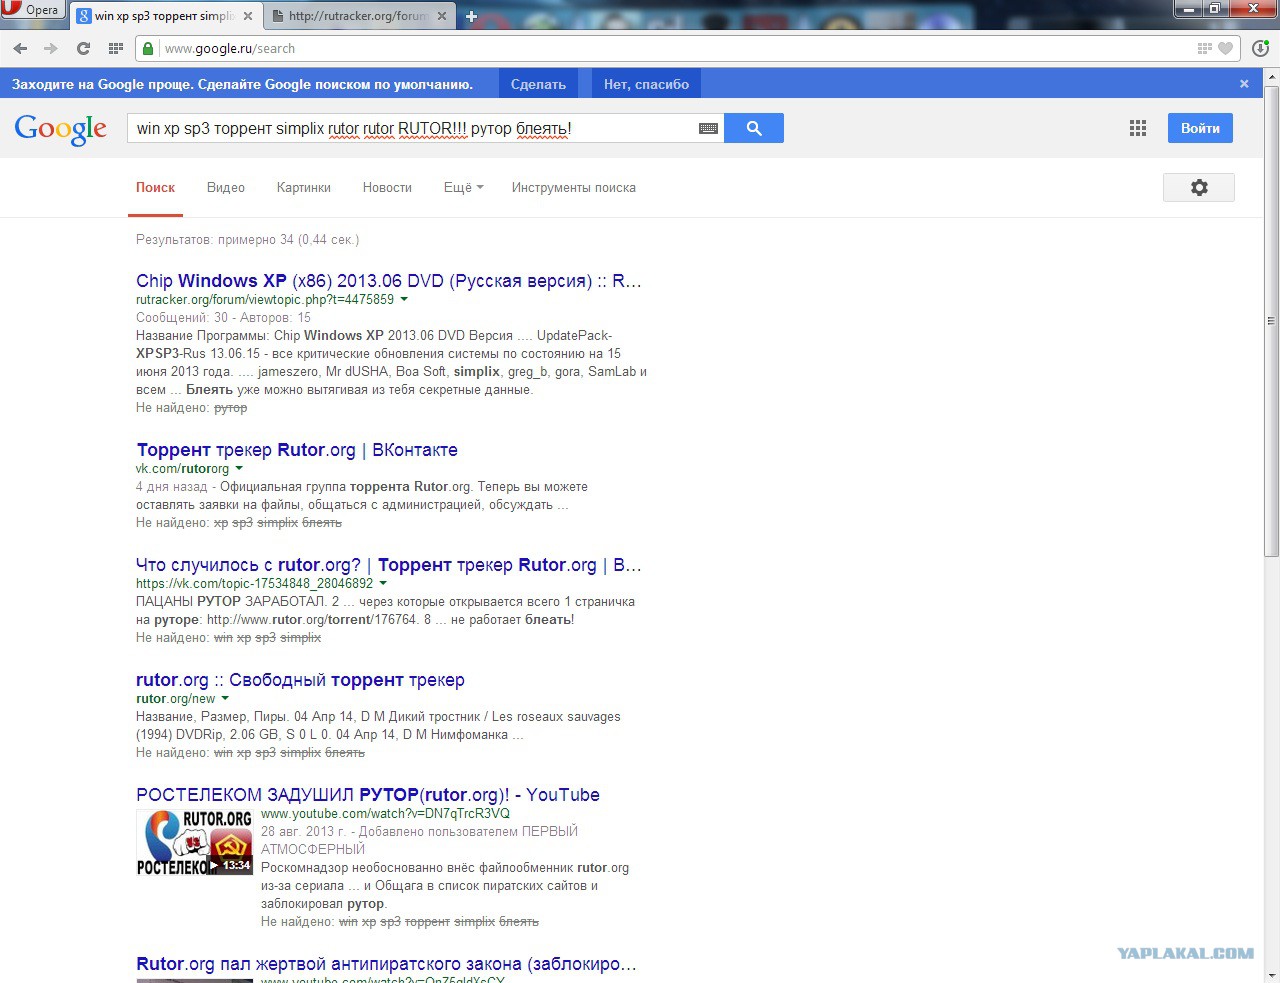Add page to Speed Dial from address bar
Viewport: 1280px width, 983px height.
tap(1205, 48)
